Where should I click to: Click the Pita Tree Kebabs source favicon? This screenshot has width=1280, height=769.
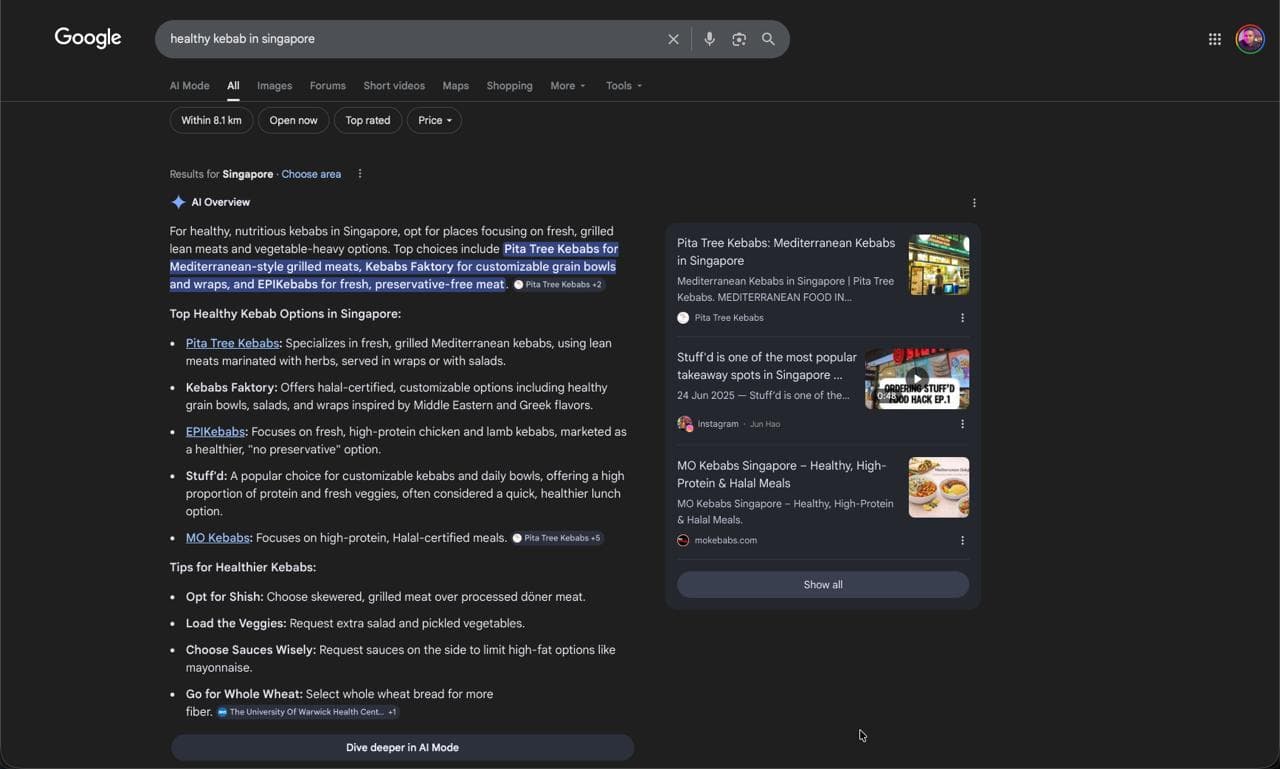pyautogui.click(x=683, y=318)
